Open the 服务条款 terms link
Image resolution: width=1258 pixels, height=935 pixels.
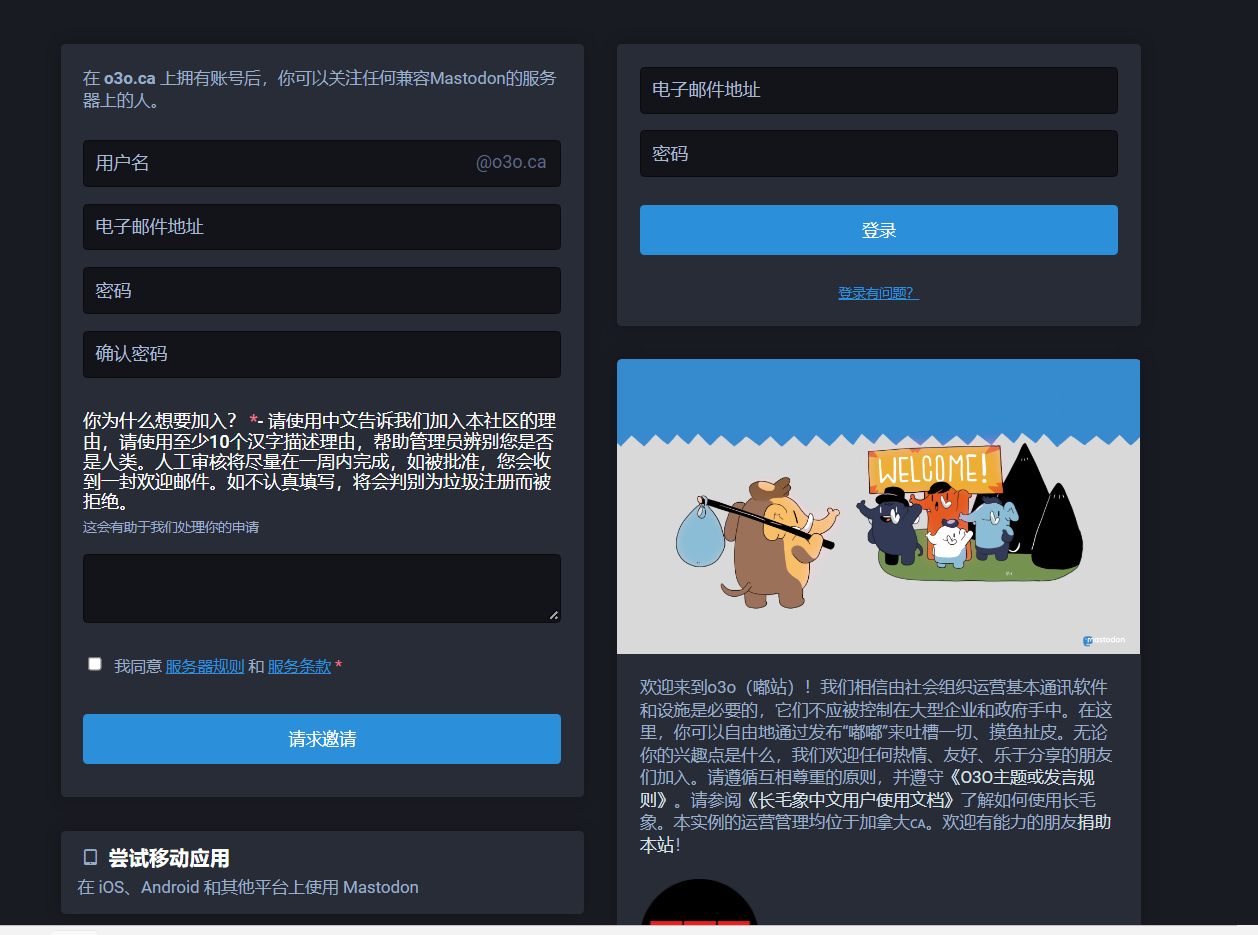[x=299, y=666]
